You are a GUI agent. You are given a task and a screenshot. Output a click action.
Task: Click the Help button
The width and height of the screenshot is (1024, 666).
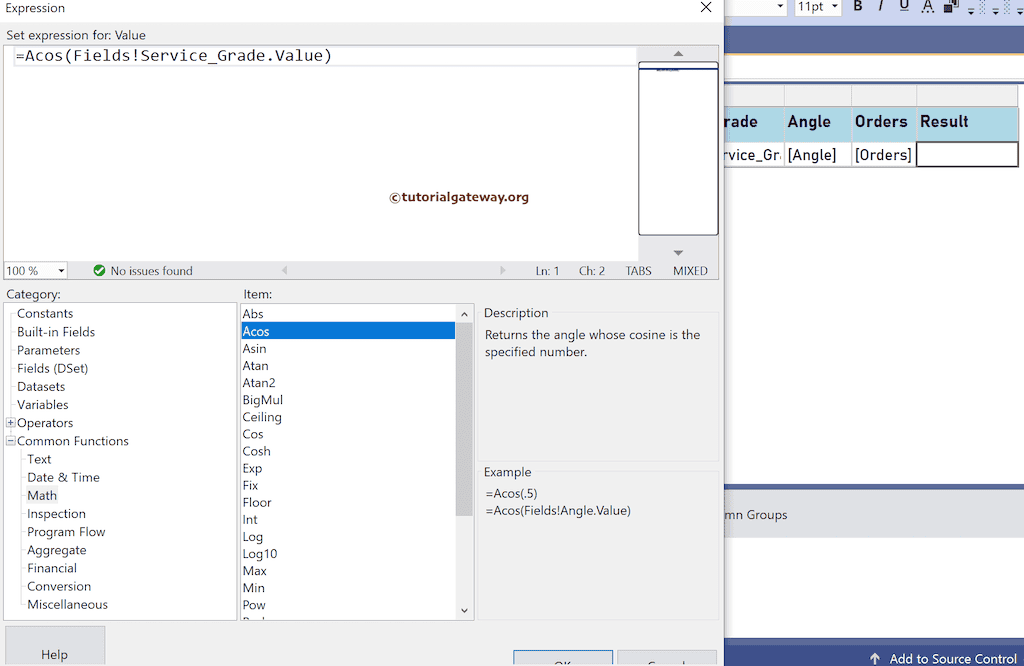pyautogui.click(x=55, y=646)
